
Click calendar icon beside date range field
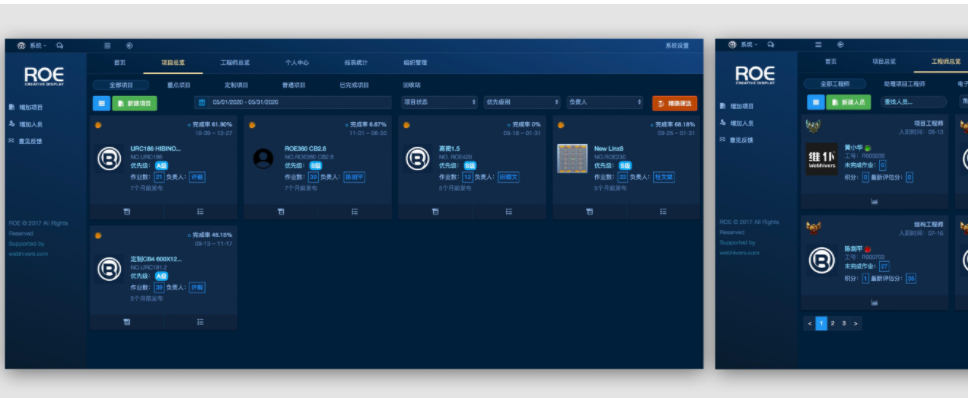coord(201,102)
